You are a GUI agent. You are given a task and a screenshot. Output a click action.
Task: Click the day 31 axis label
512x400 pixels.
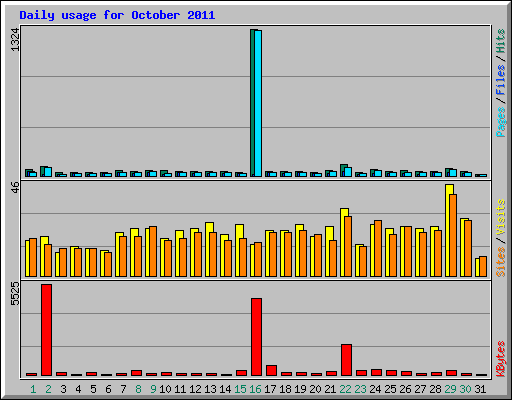[480, 389]
